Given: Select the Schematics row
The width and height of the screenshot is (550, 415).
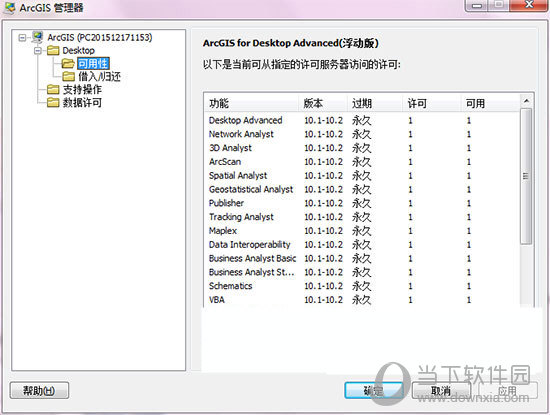Looking at the screenshot, I should [362, 286].
